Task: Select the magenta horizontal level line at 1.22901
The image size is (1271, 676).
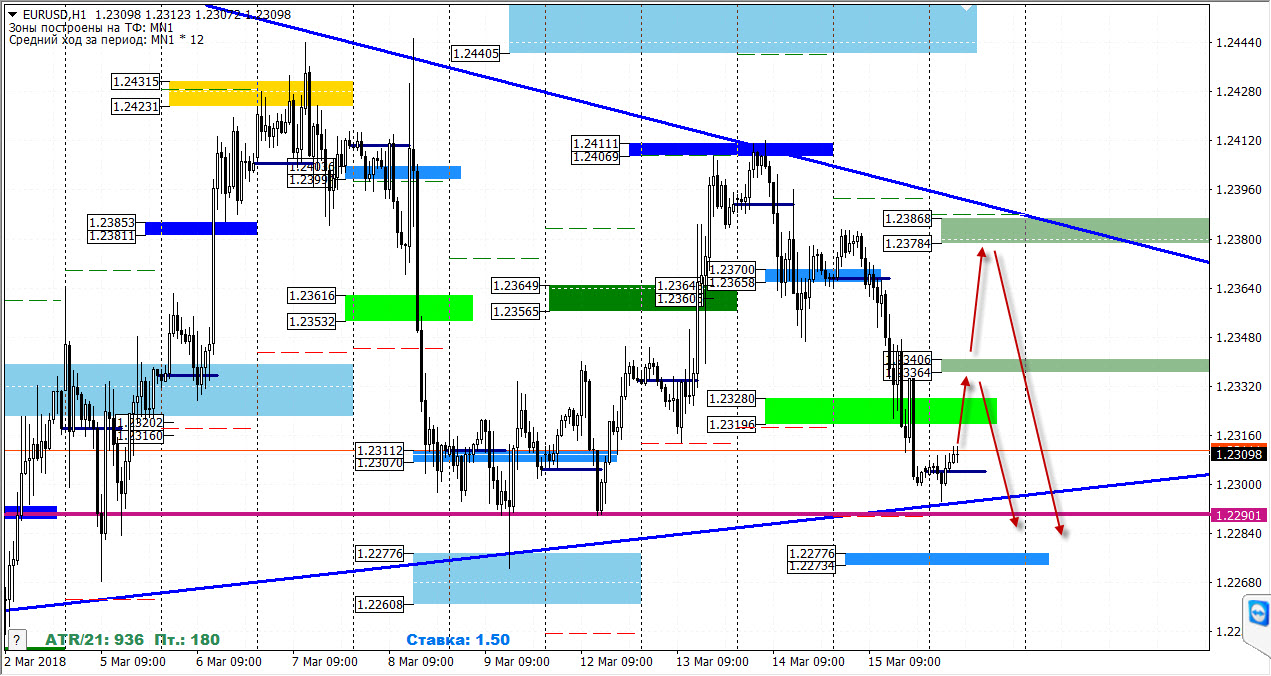Action: [606, 514]
